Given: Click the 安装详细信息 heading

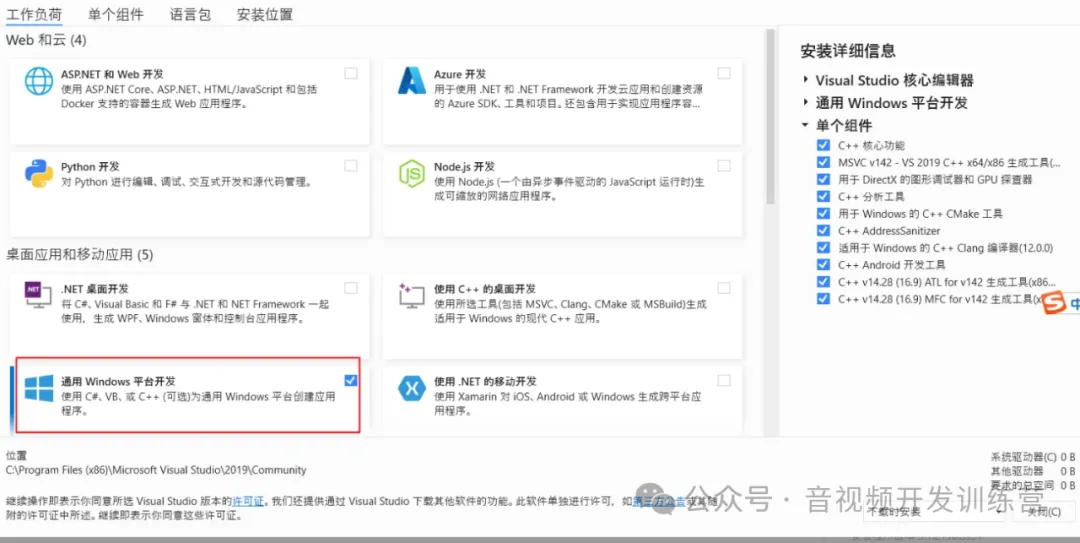Looking at the screenshot, I should coord(848,51).
